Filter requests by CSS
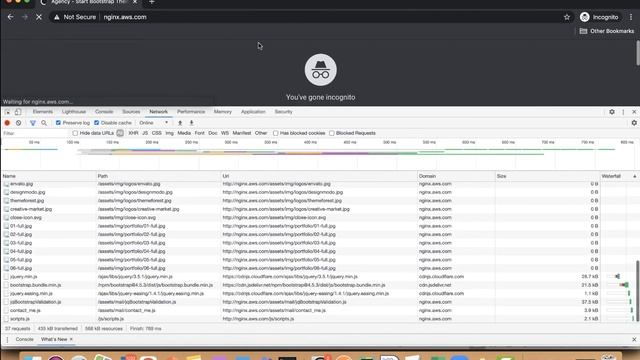640x360 pixels. [x=157, y=133]
